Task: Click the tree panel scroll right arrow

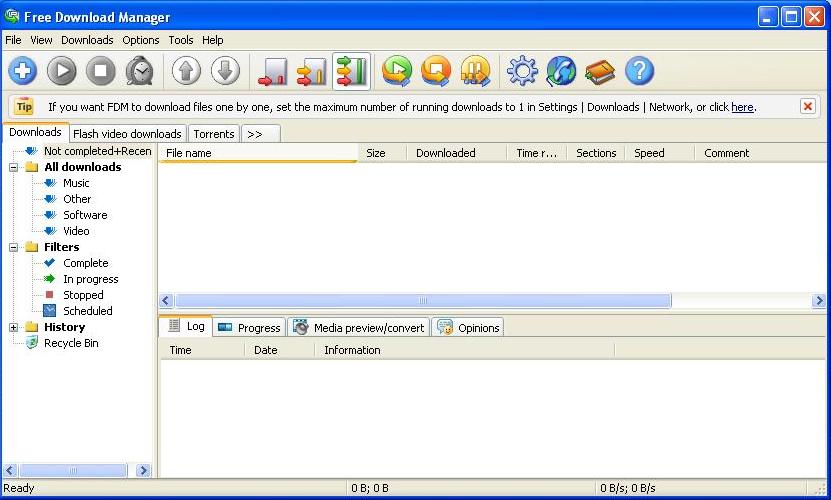Action: (143, 470)
